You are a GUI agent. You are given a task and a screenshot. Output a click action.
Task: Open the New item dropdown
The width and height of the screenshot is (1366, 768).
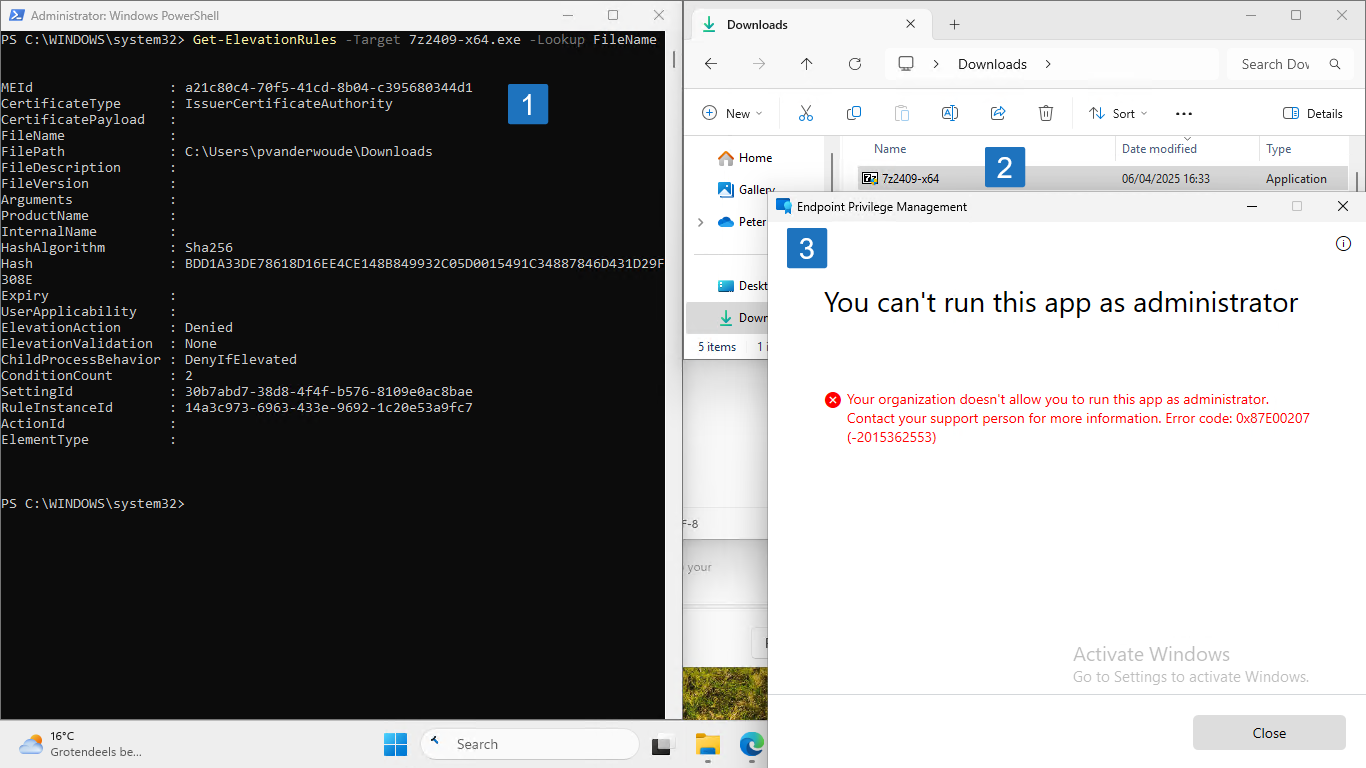click(733, 113)
